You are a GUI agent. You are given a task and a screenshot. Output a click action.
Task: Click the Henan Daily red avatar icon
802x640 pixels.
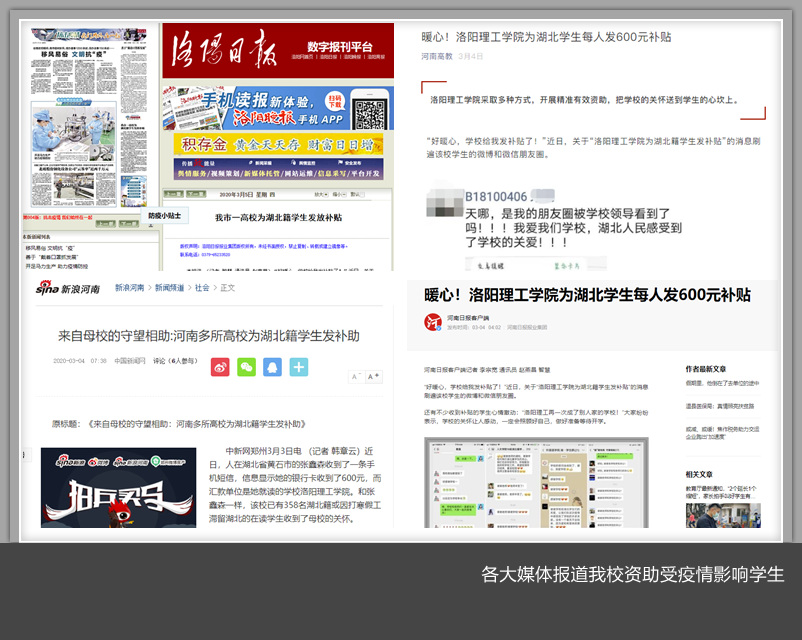click(432, 322)
